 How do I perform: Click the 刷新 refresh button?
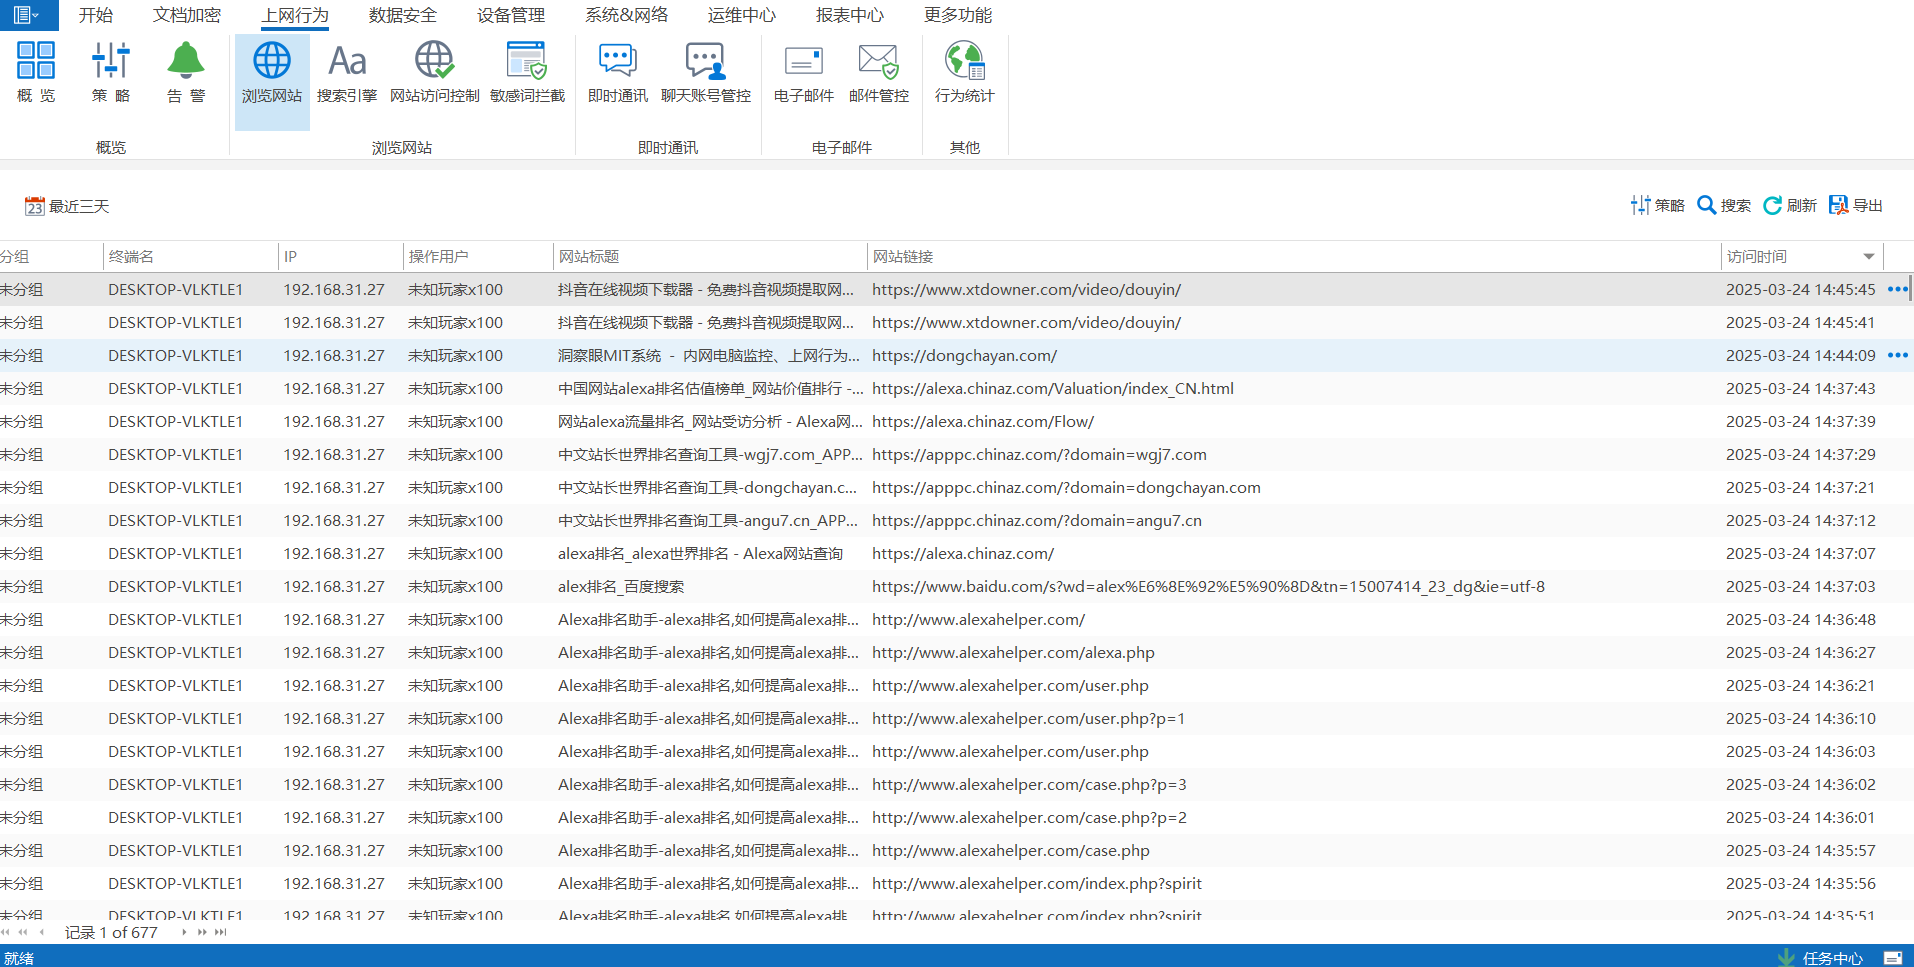[1790, 205]
